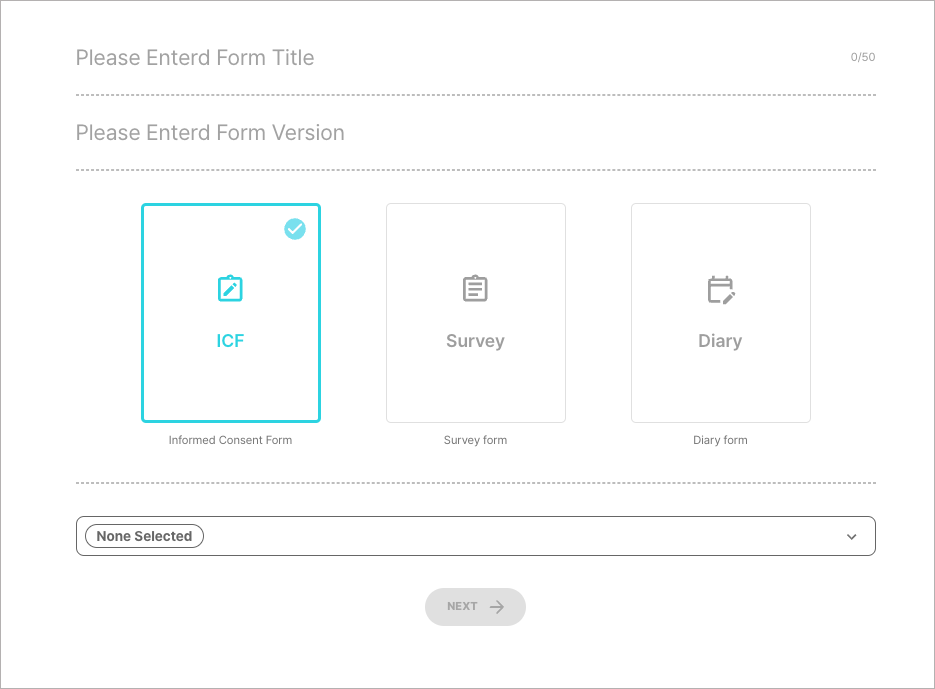The width and height of the screenshot is (935, 689).
Task: Click the ICF clipboard pencil icon
Action: (230, 289)
